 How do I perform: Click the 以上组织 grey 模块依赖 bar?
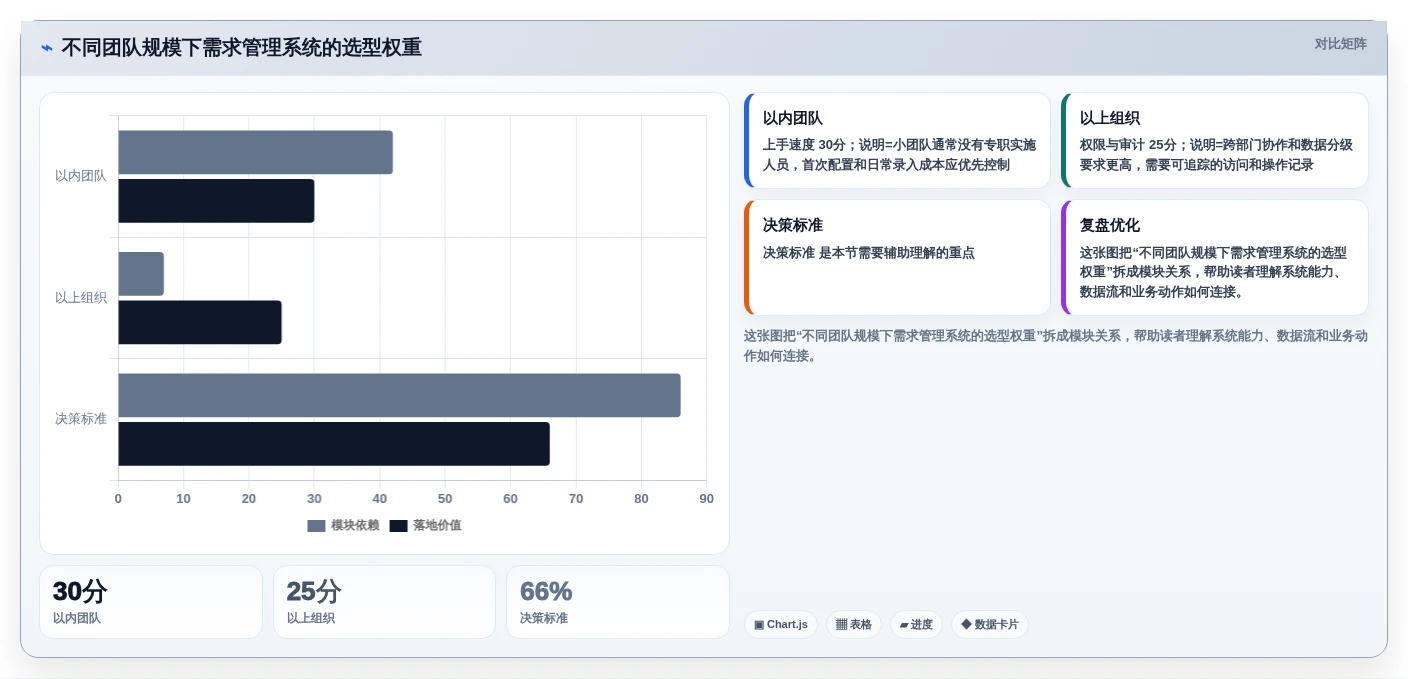coord(141,274)
